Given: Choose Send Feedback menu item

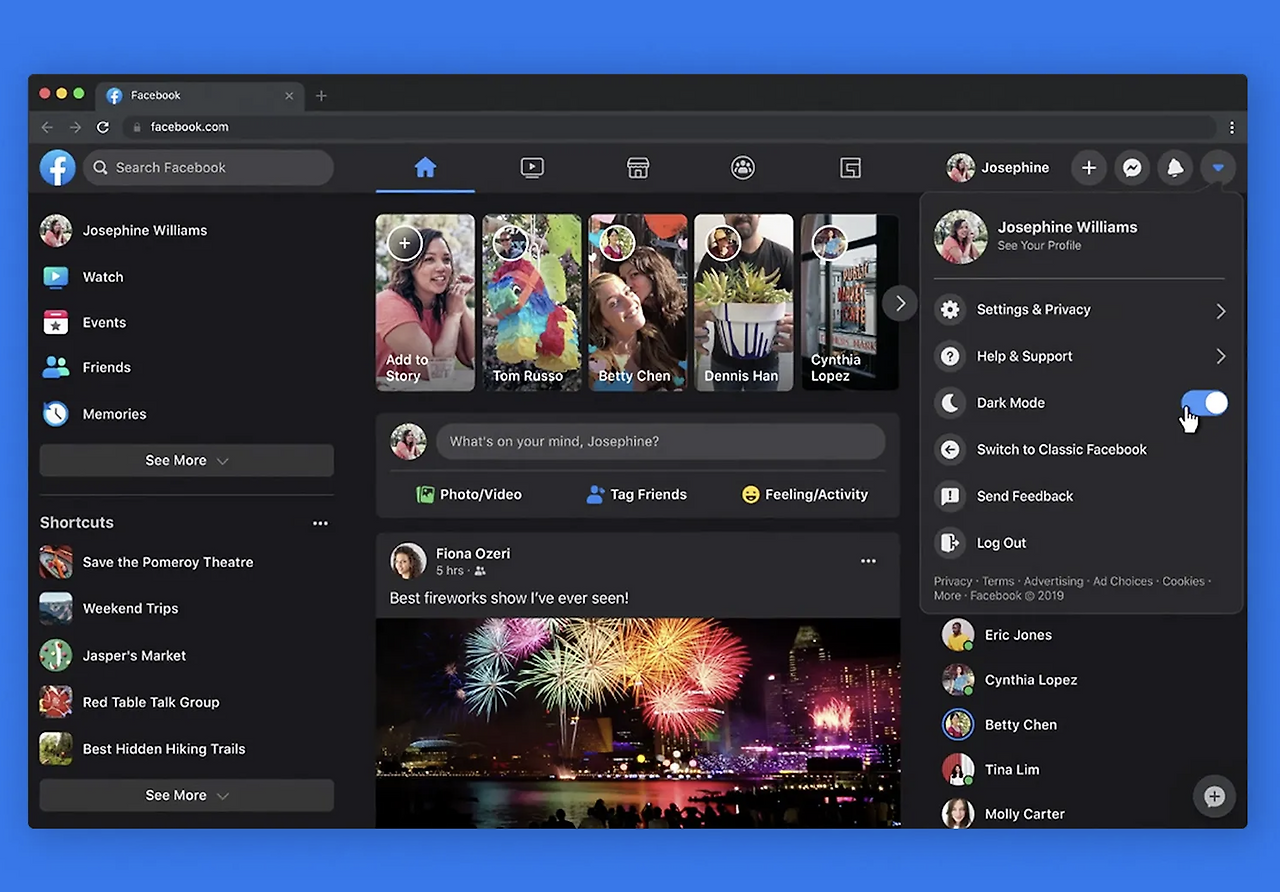Looking at the screenshot, I should (1080, 496).
